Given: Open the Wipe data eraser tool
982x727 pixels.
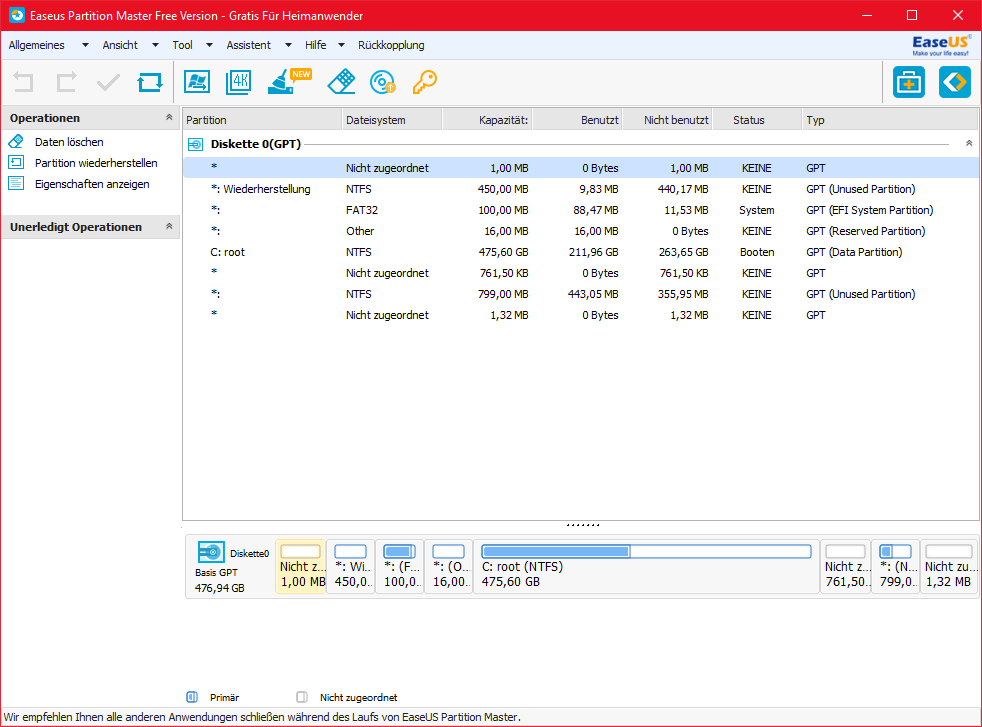Looking at the screenshot, I should [341, 82].
